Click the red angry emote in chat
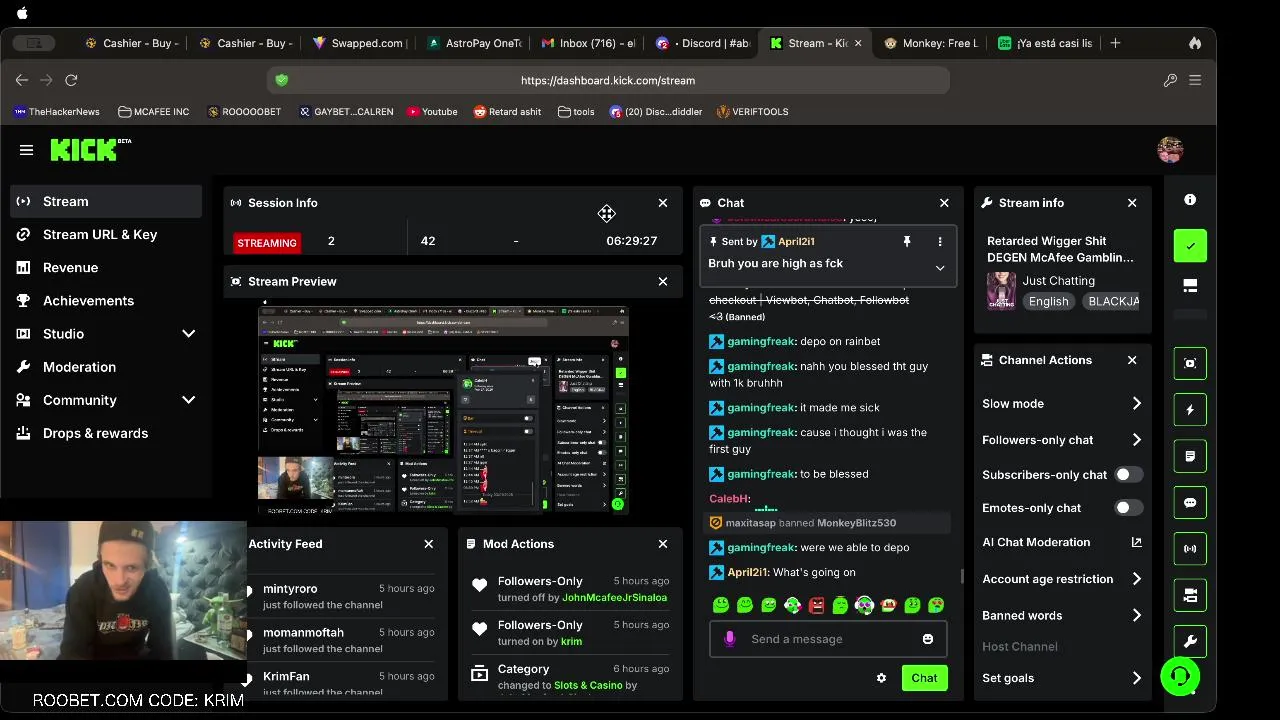Screen dimensions: 1280x720 coord(817,605)
